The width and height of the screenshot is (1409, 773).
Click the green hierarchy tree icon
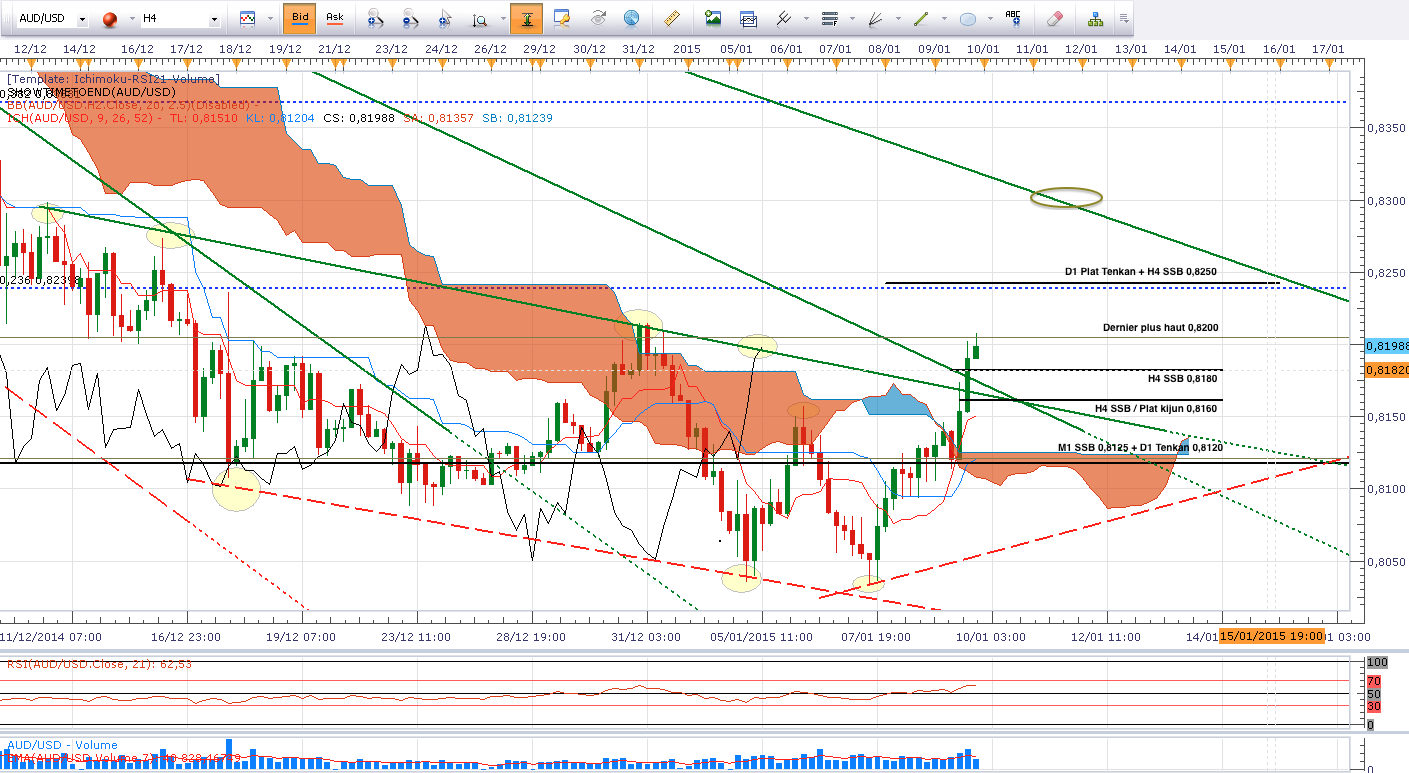coord(1096,18)
